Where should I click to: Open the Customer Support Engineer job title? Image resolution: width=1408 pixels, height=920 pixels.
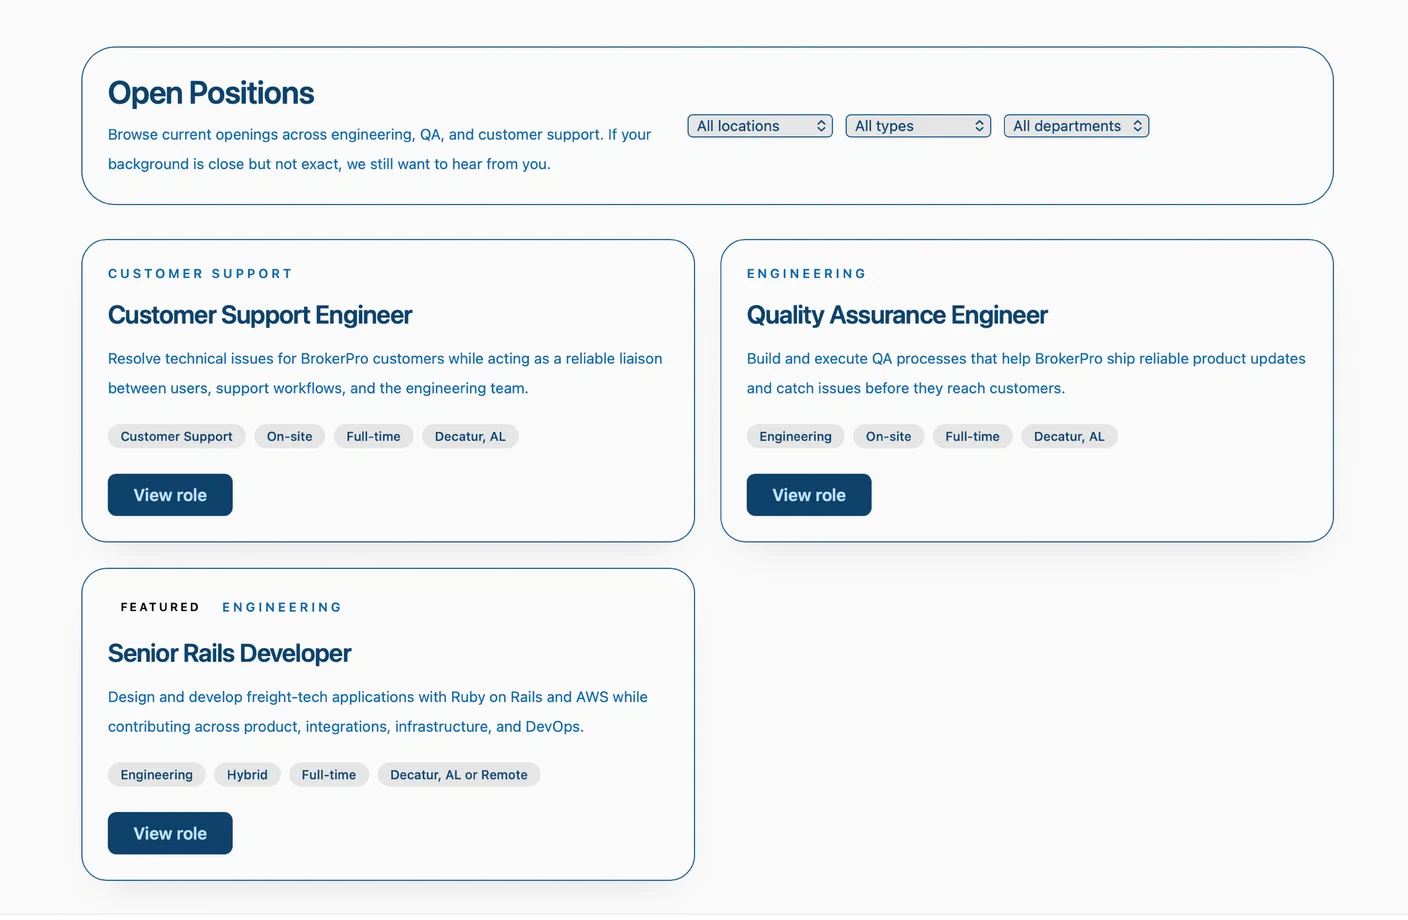point(259,315)
